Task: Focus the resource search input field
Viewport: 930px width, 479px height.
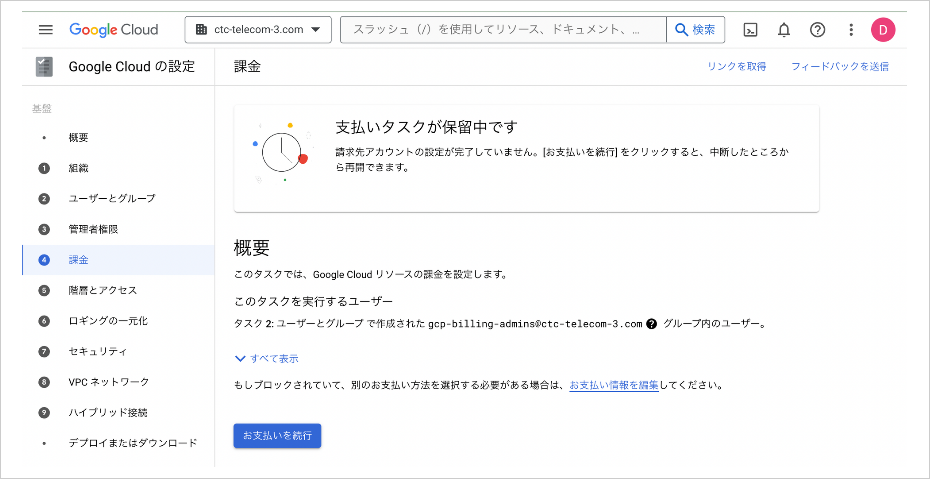Action: tap(503, 30)
